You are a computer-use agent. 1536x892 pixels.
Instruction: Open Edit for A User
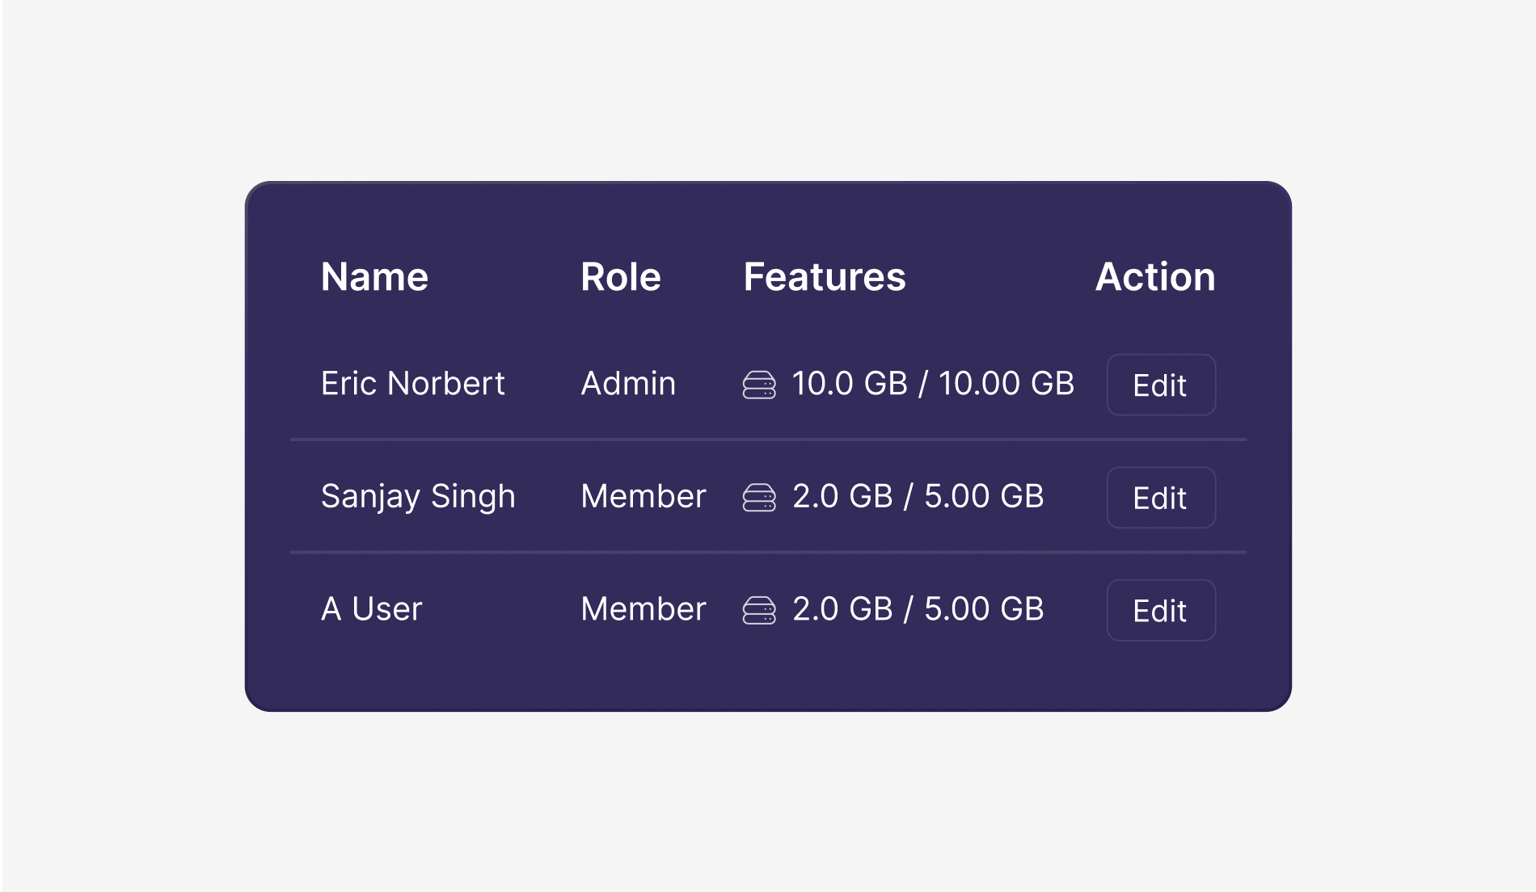1160,610
